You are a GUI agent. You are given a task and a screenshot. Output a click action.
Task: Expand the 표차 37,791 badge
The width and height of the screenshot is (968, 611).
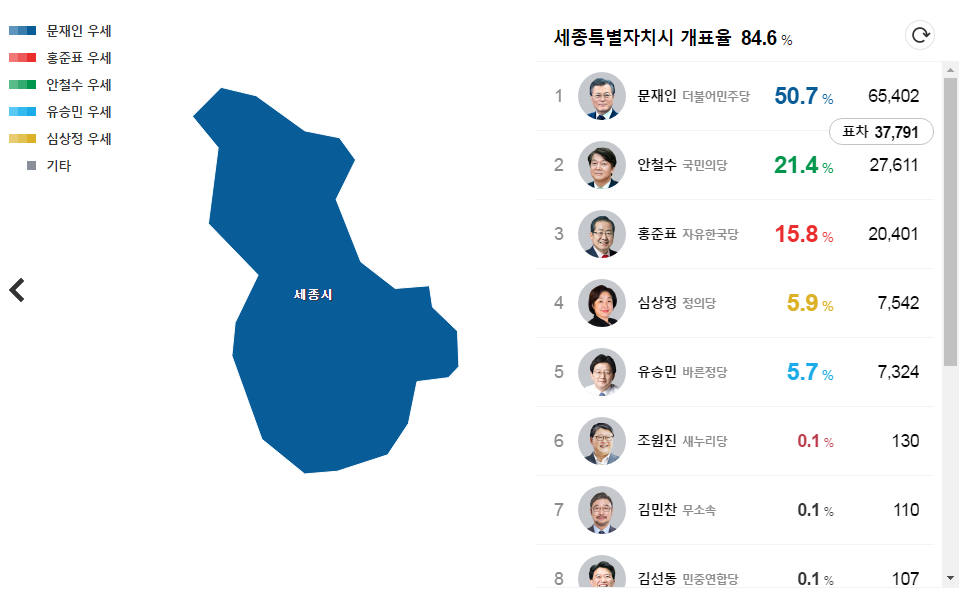pyautogui.click(x=880, y=131)
